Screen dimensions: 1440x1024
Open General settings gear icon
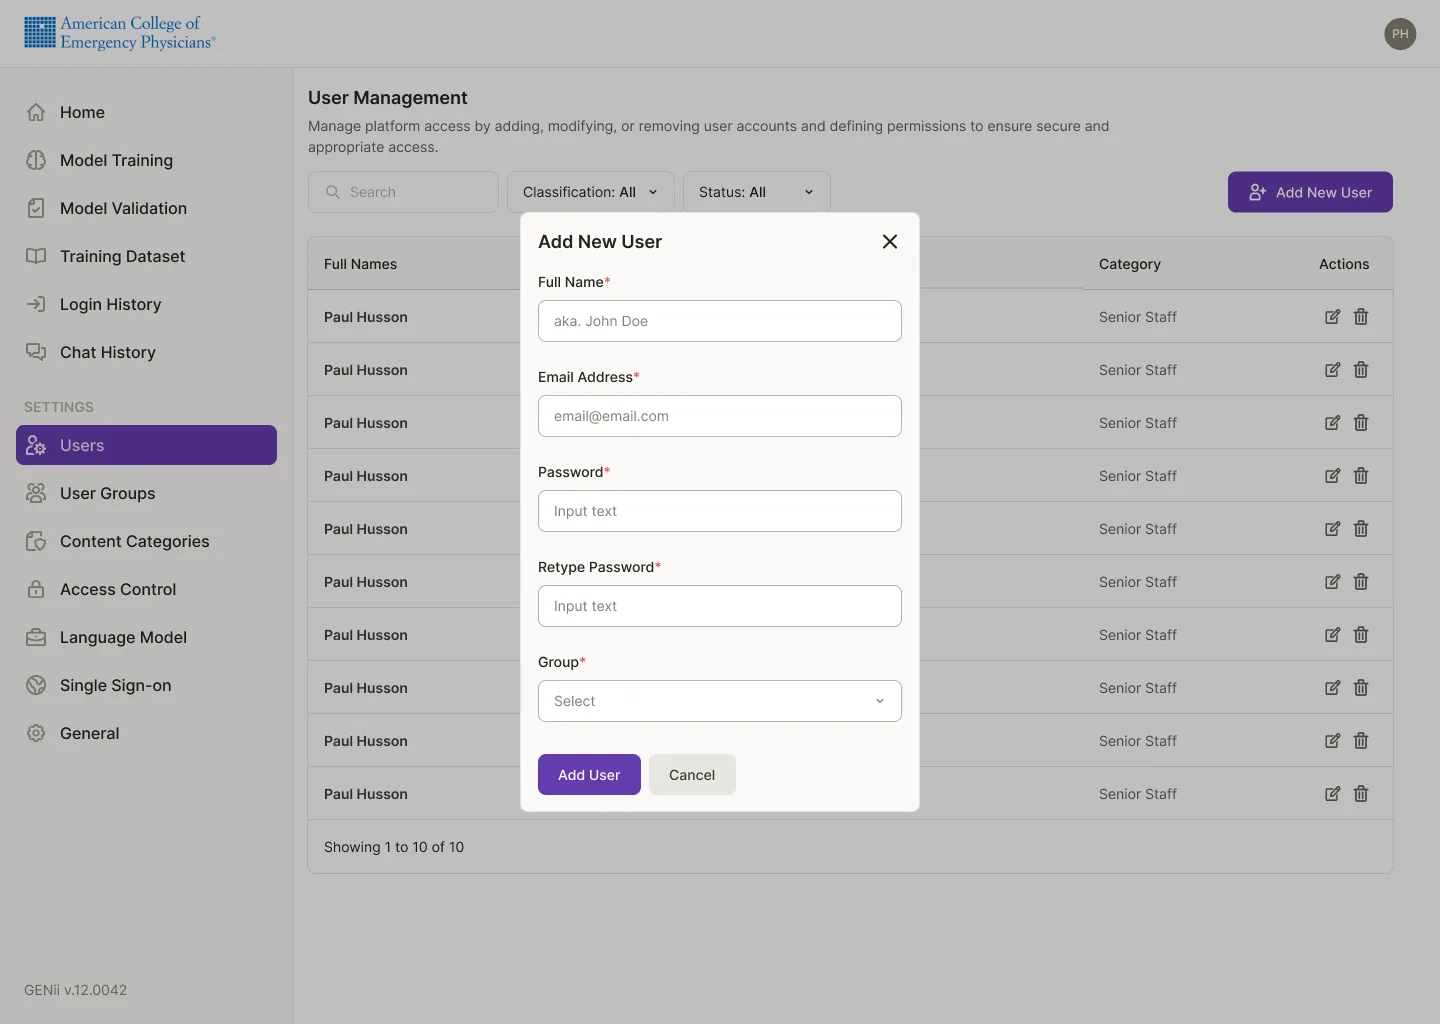click(x=36, y=733)
